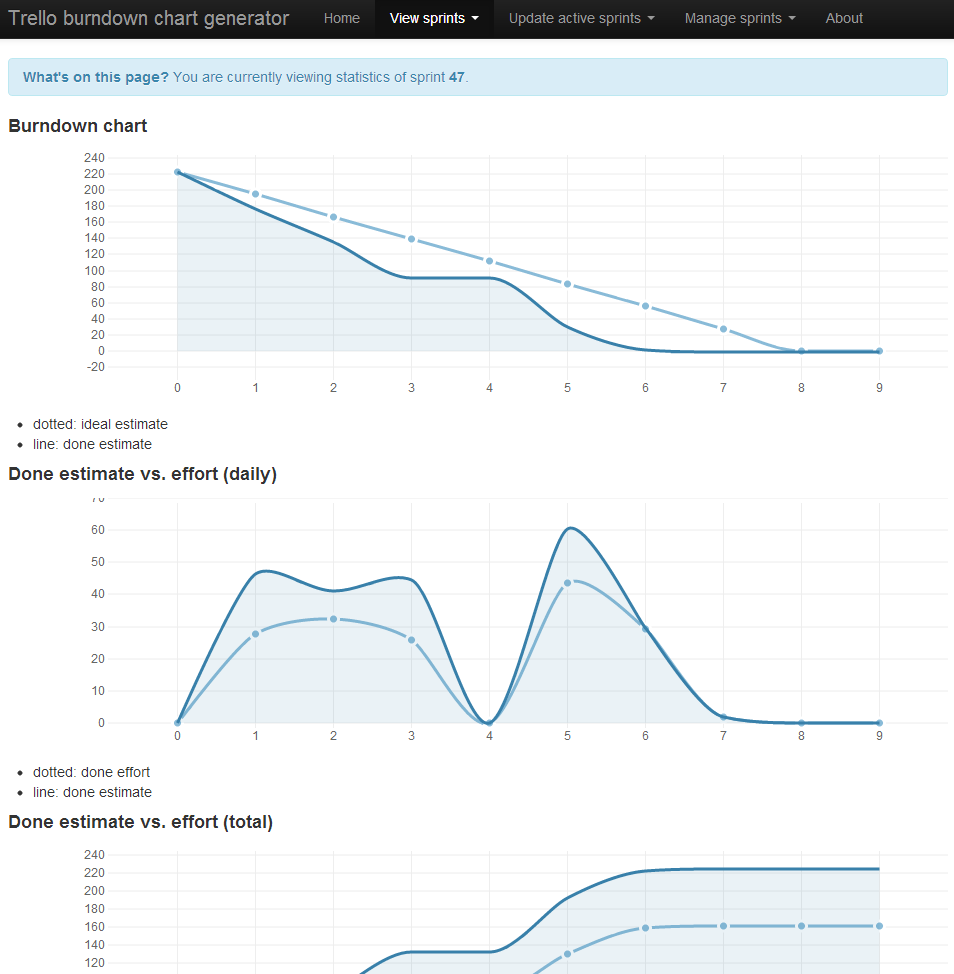Click 'dotted: done effort' legend text
Viewport: 954px width, 974px height.
(91, 772)
